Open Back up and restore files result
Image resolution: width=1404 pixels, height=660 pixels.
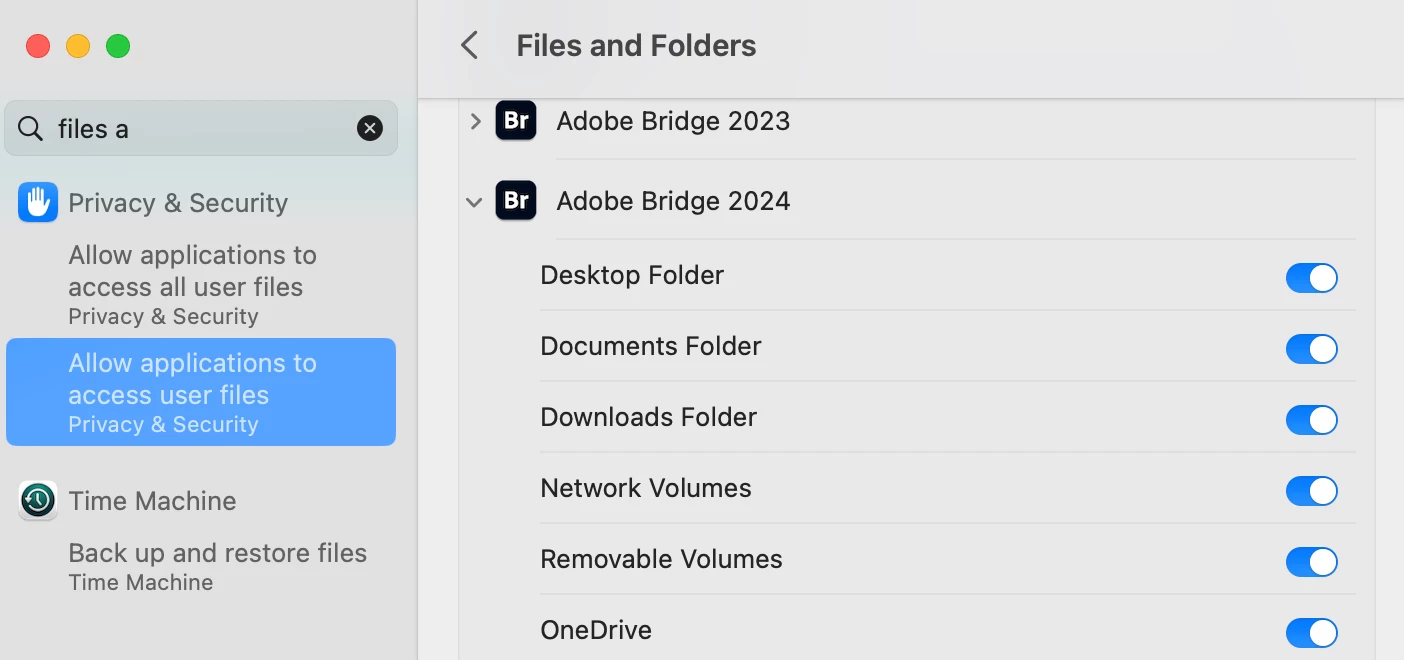click(x=217, y=565)
